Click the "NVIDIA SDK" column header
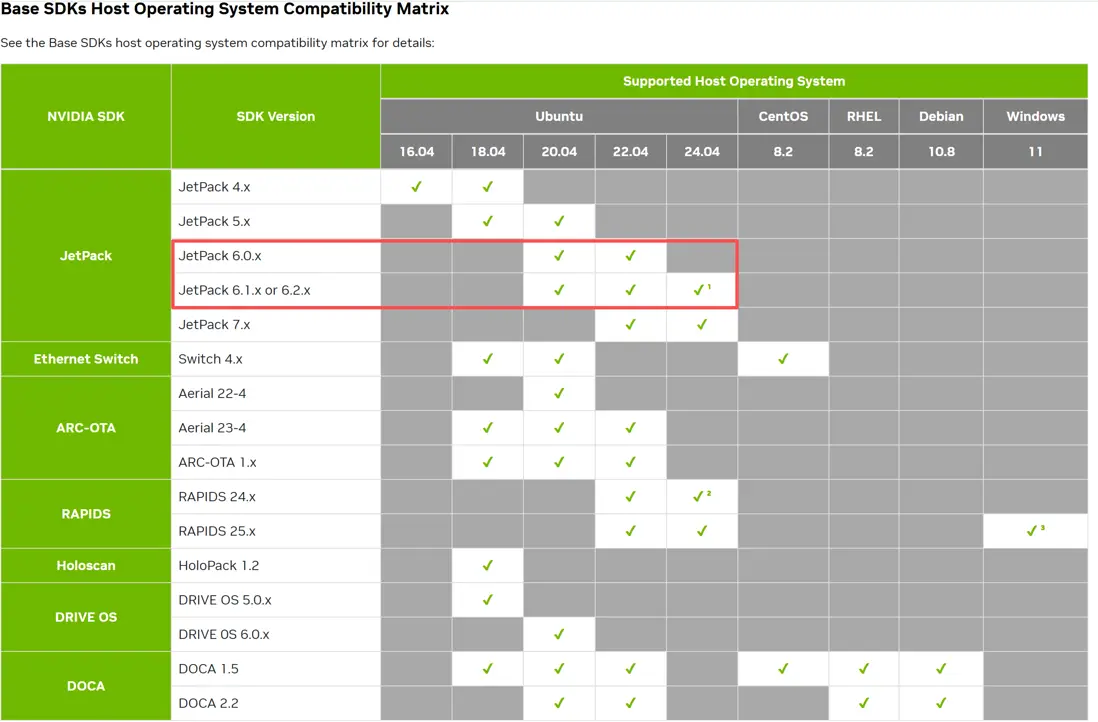The width and height of the screenshot is (1098, 722). [86, 116]
